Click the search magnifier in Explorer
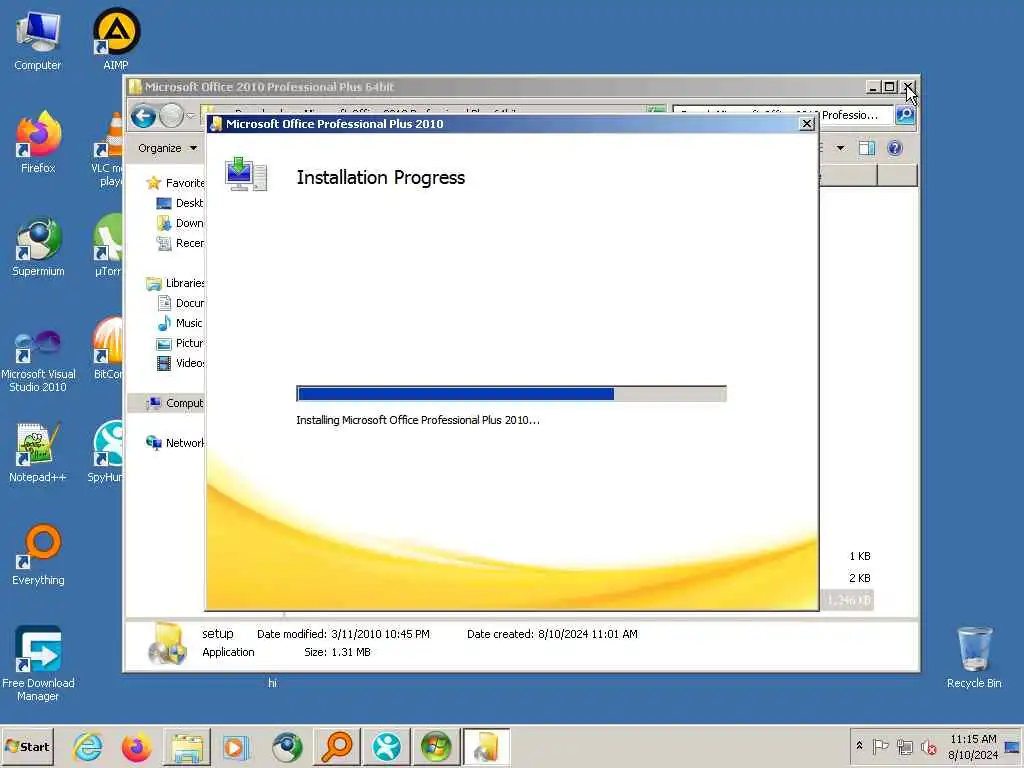Viewport: 1024px width, 768px height. click(904, 115)
